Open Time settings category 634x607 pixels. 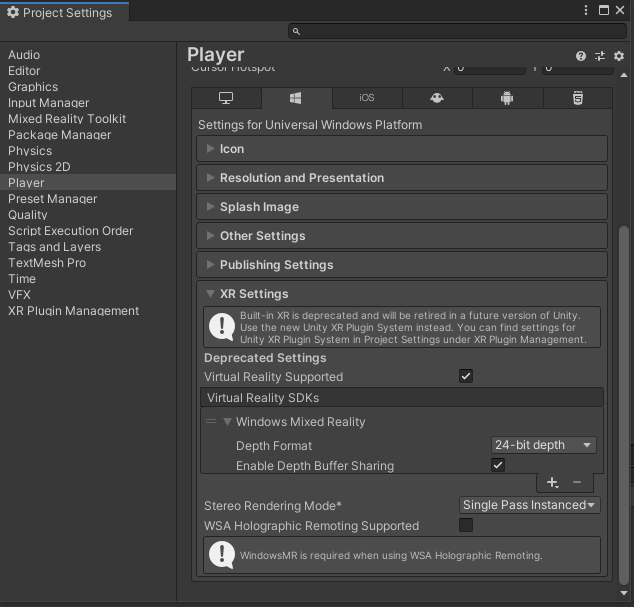(88, 279)
